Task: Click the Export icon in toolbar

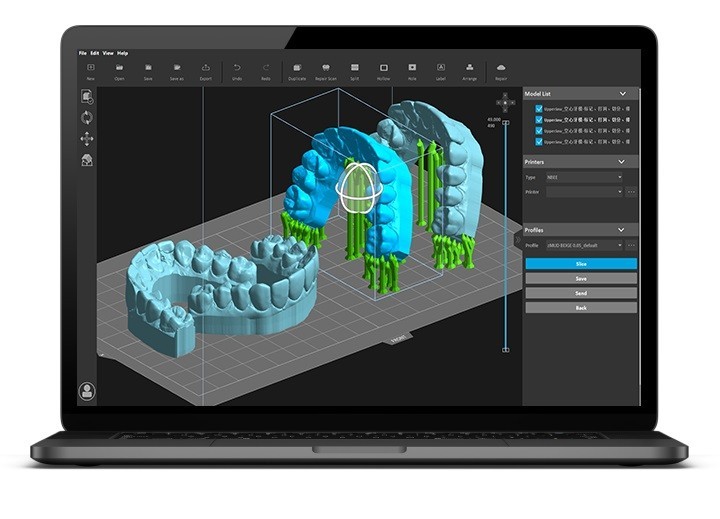Action: pos(206,67)
